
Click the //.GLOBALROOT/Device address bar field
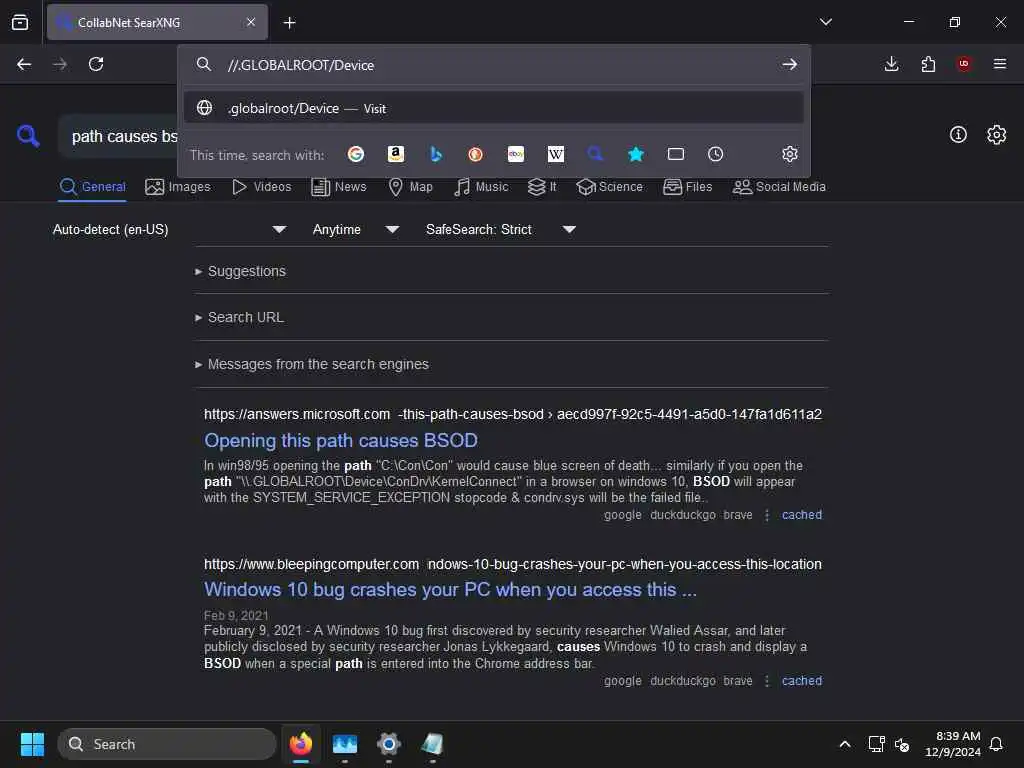click(x=496, y=65)
